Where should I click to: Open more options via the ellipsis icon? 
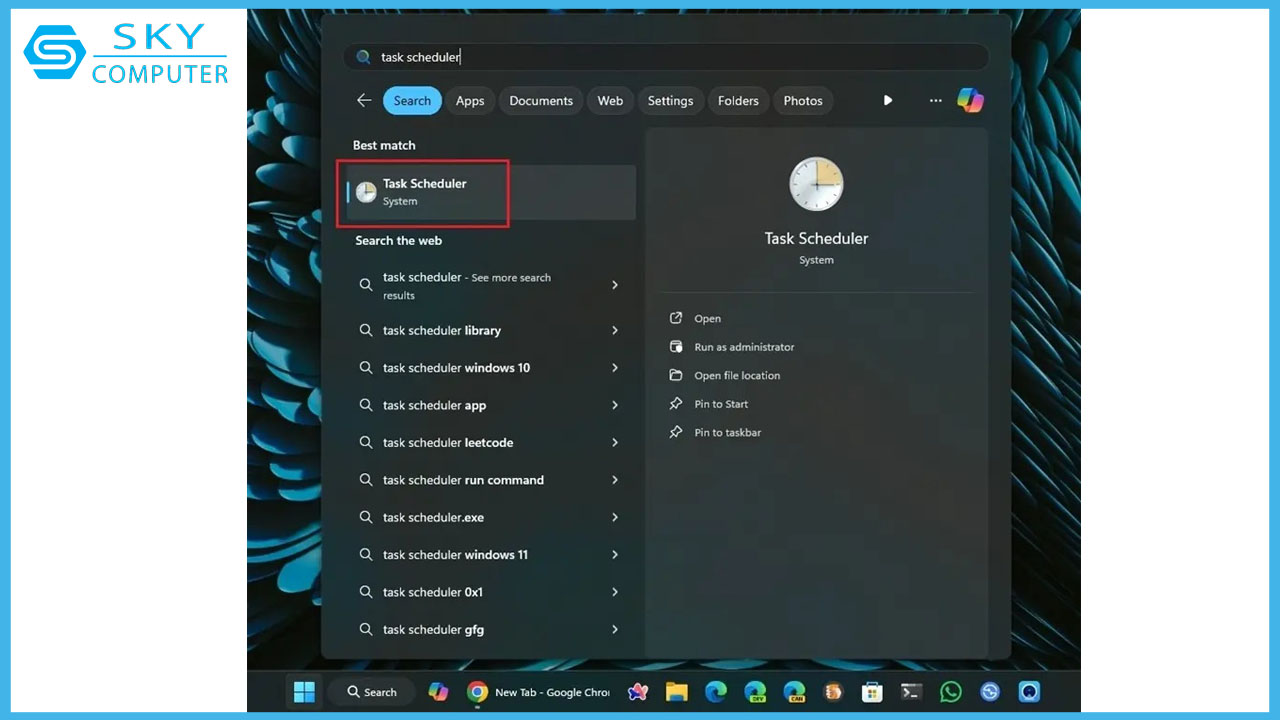[935, 100]
